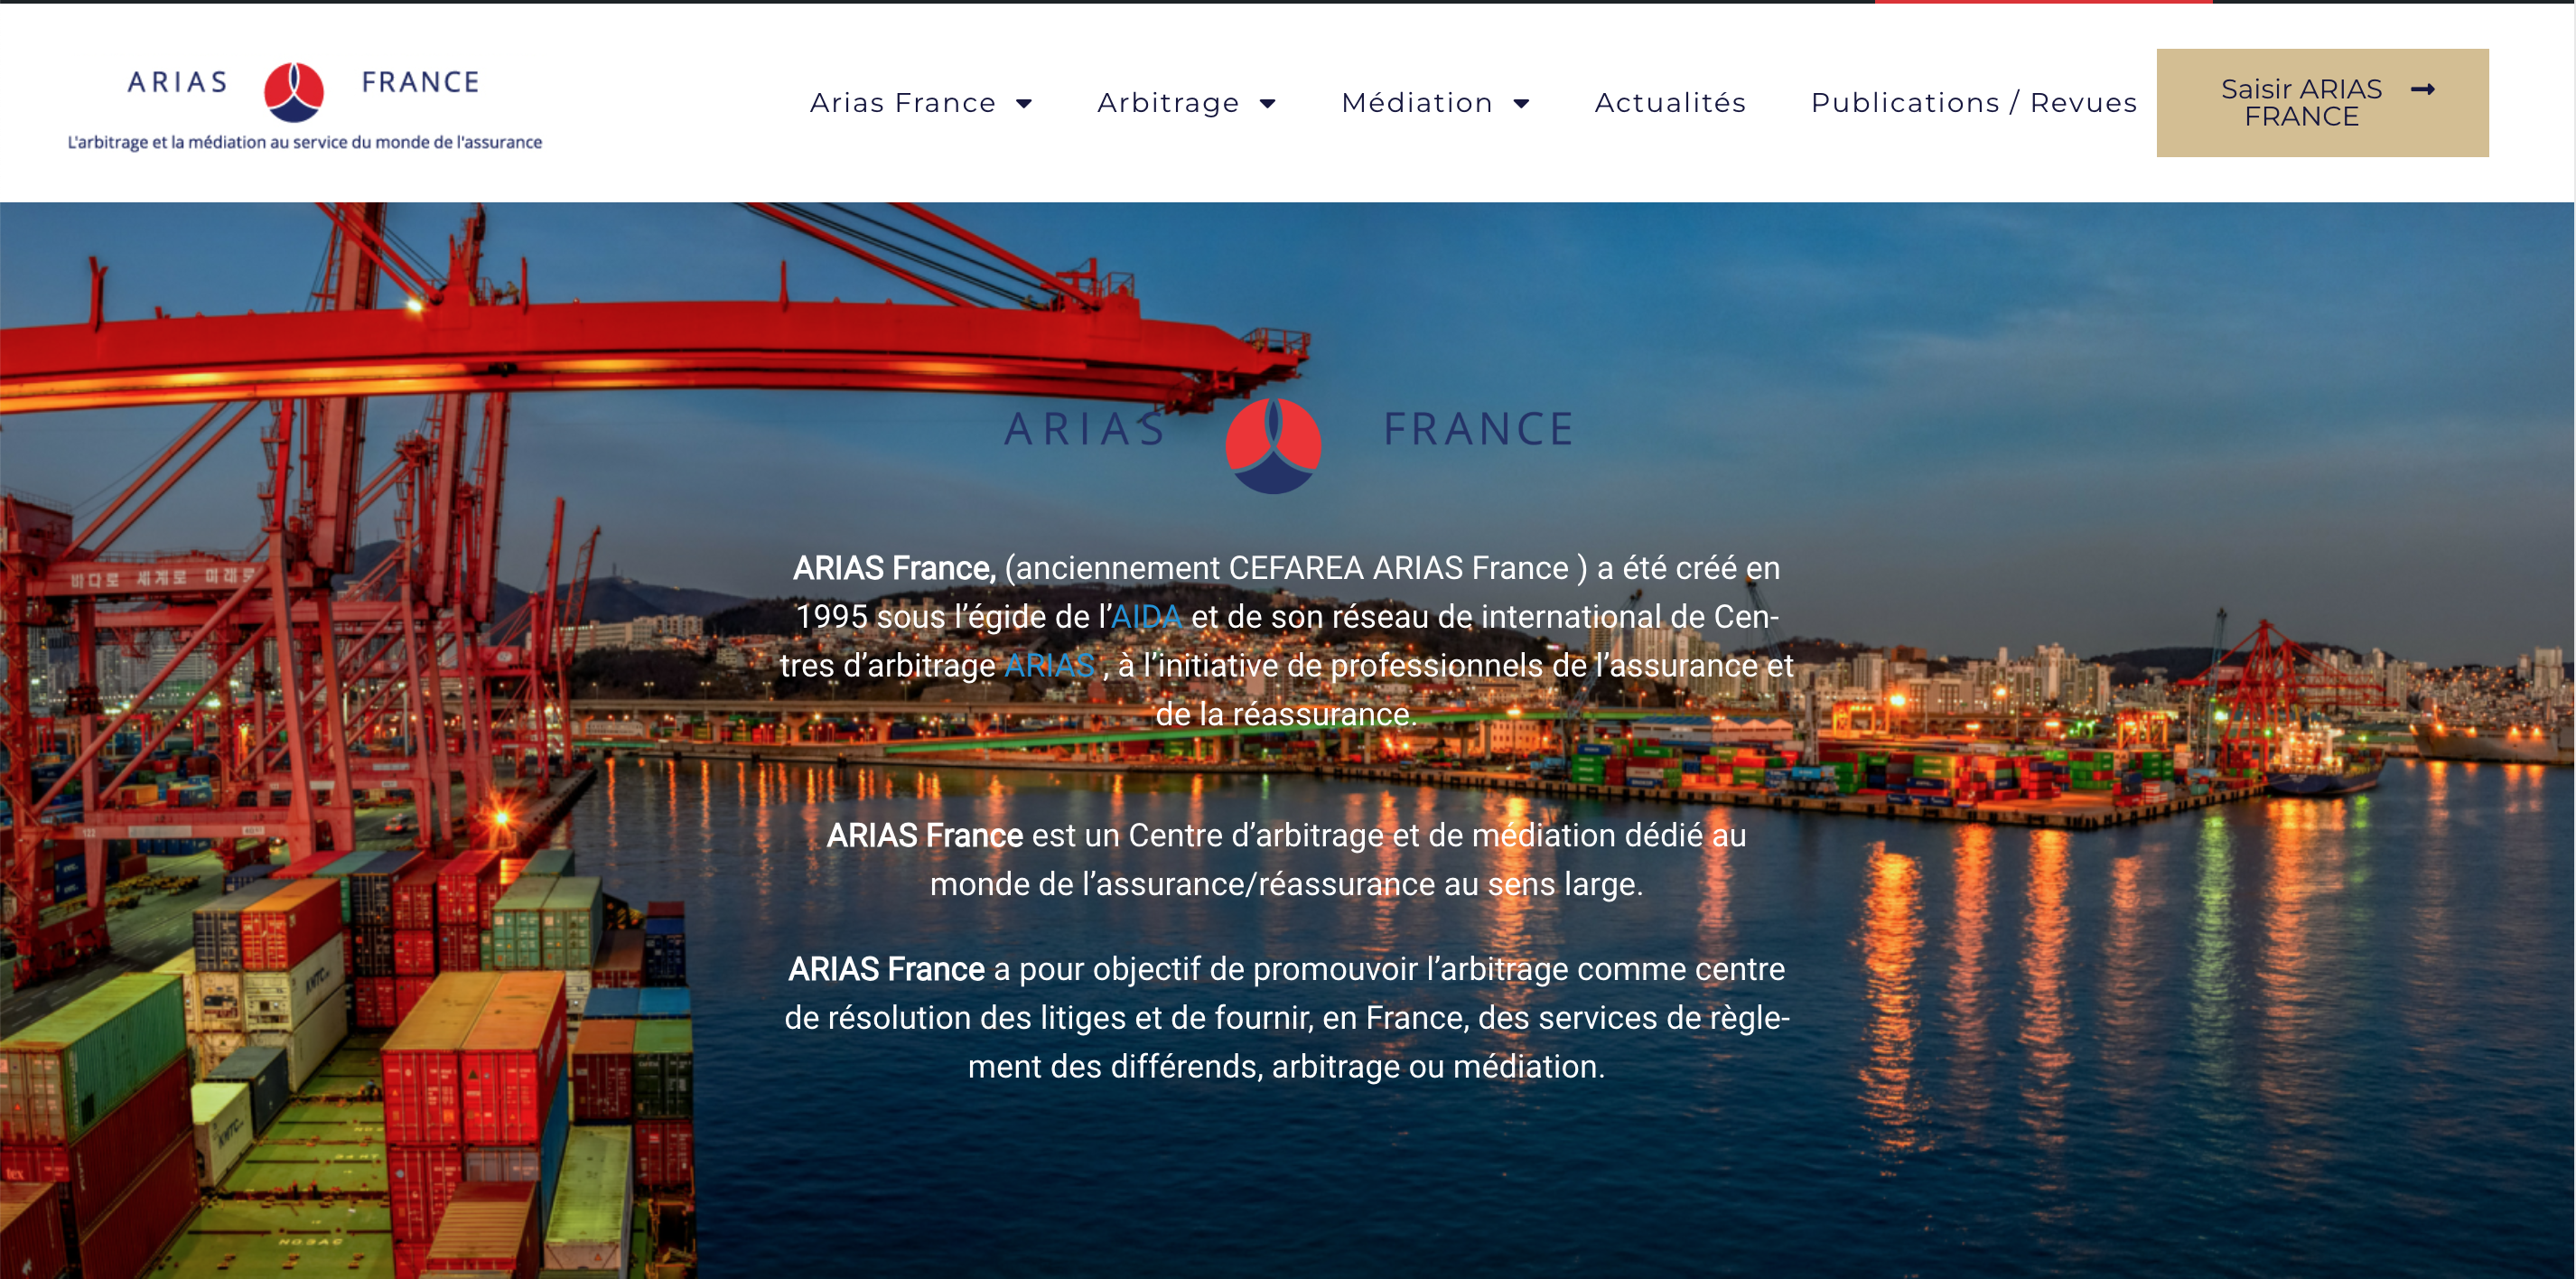Viewport: 2576px width, 1279px height.
Task: Open the Arias France menu item
Action: click(x=902, y=102)
